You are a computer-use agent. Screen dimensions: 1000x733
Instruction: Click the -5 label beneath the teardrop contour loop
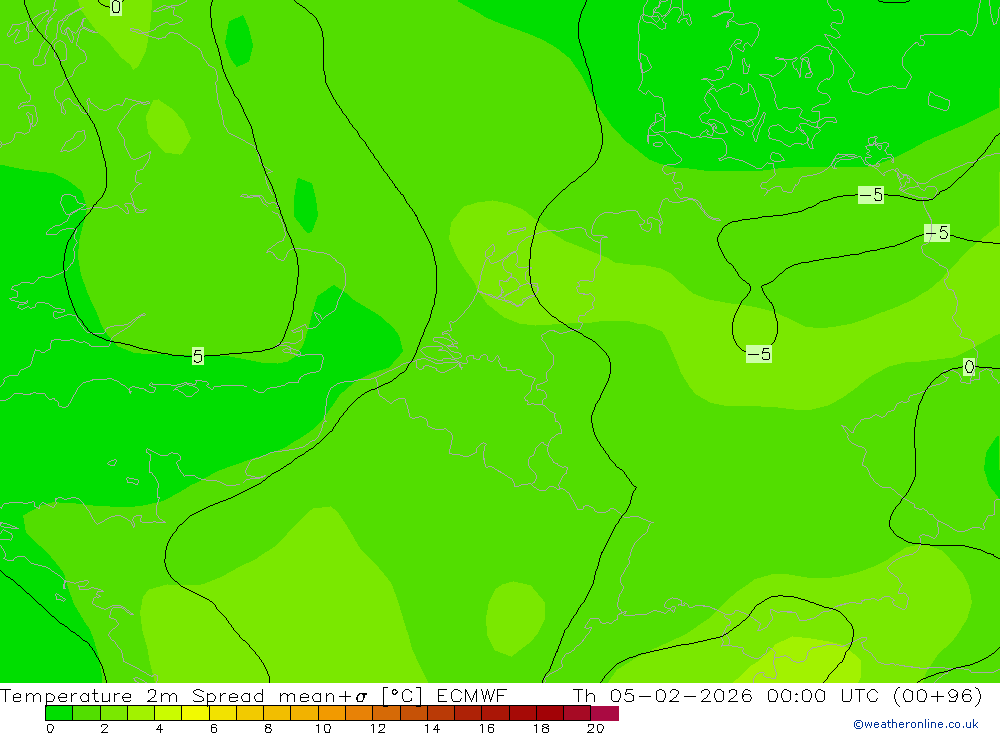[x=759, y=353]
